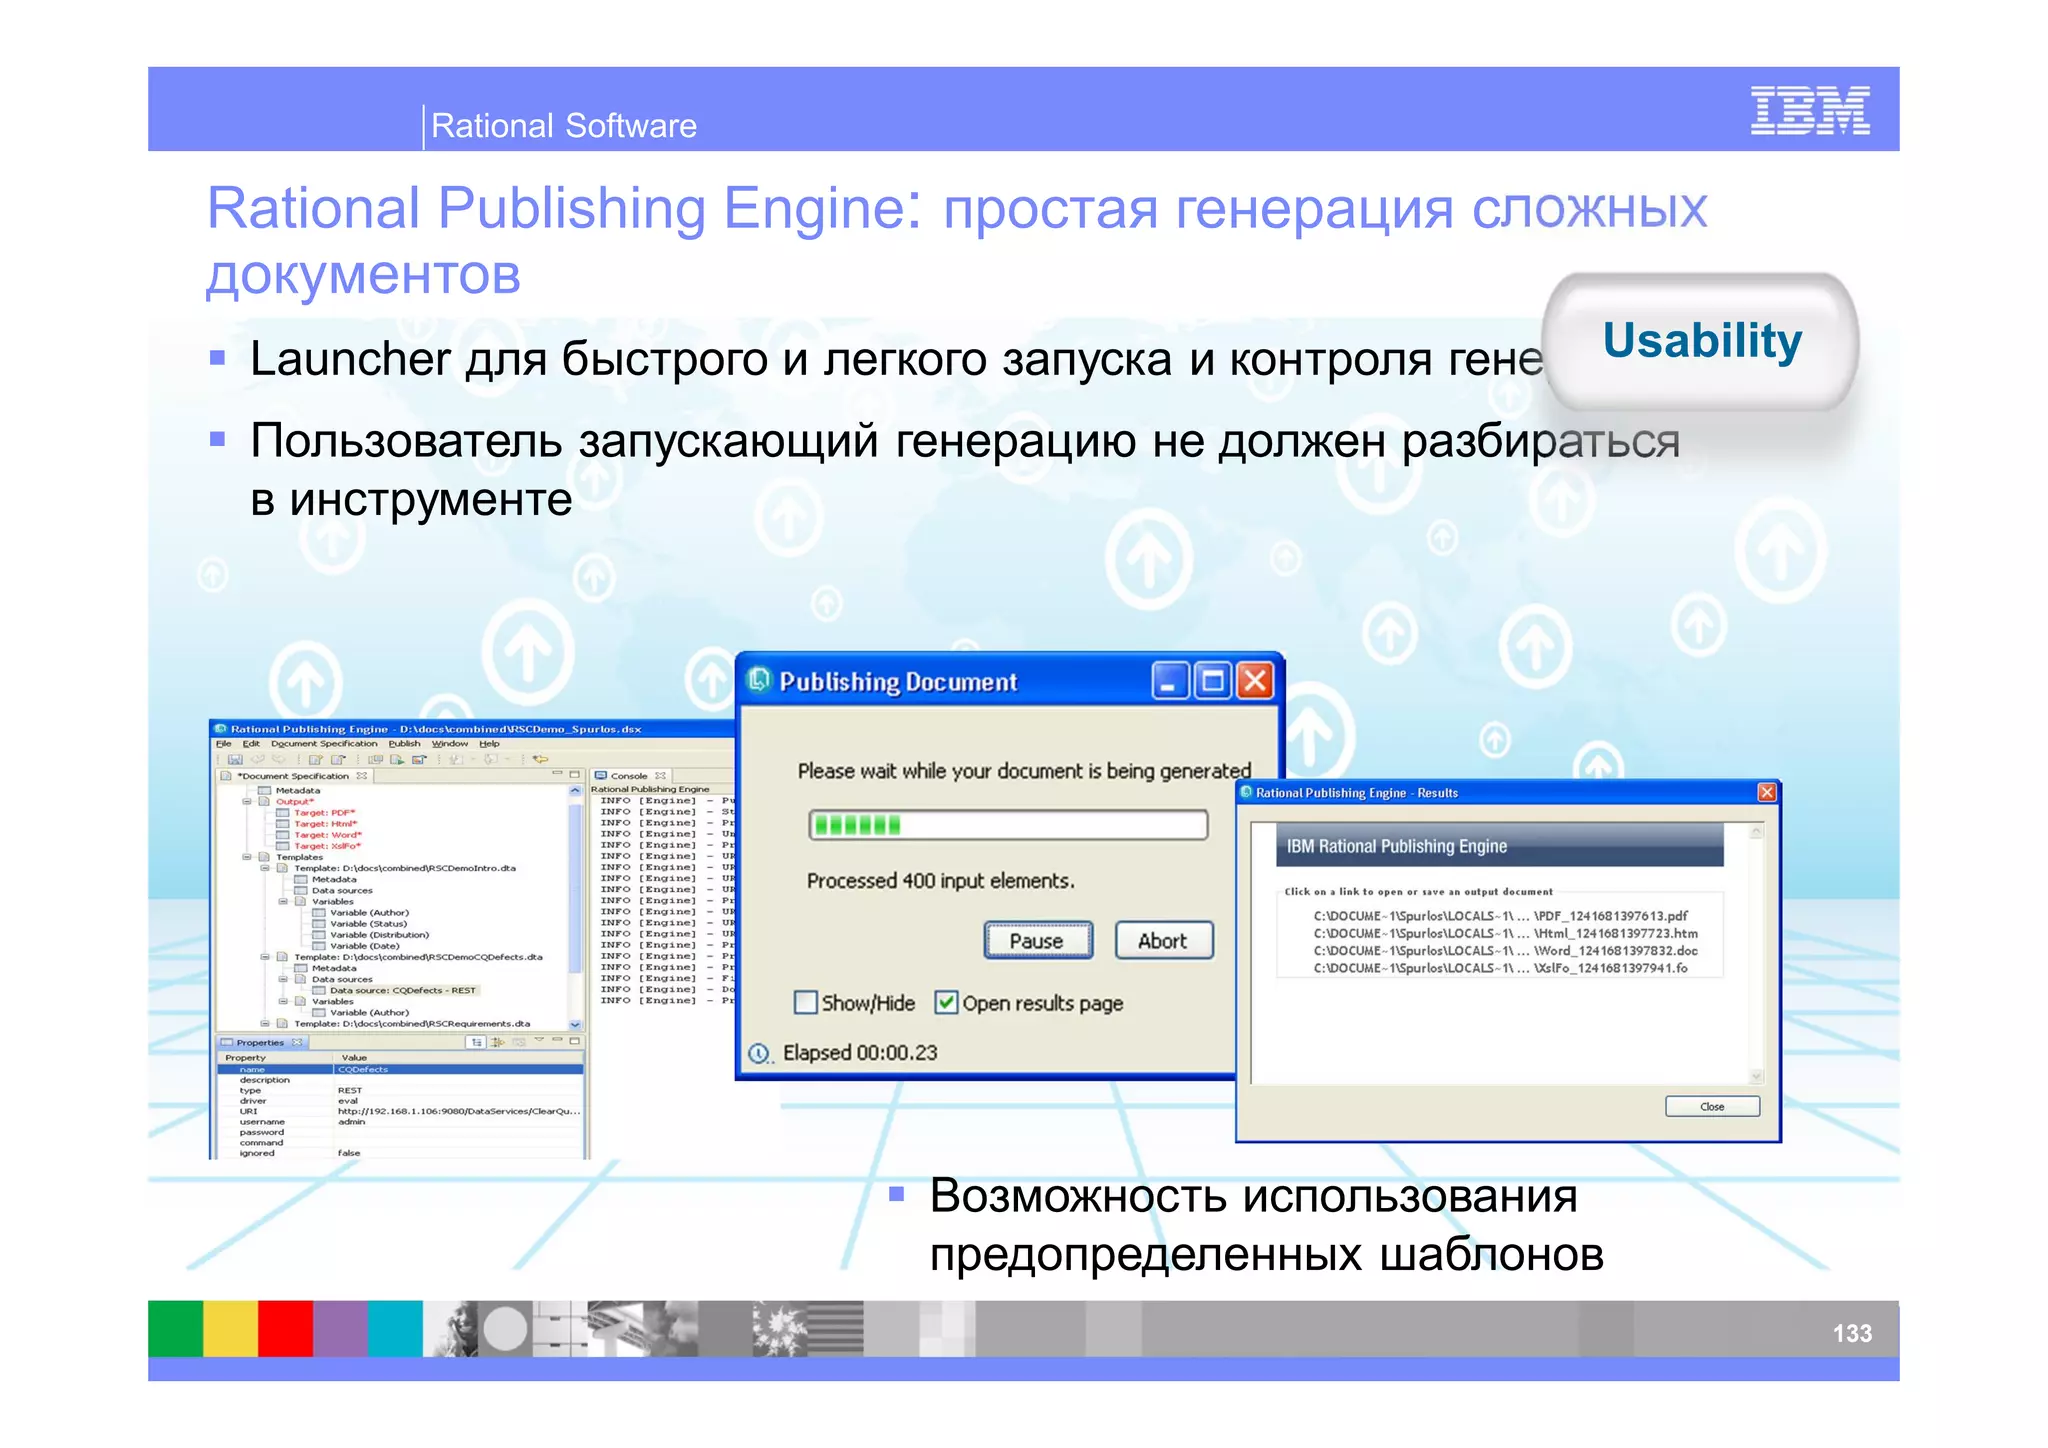The width and height of the screenshot is (2048, 1448).
Task: Click the Elapsed clock icon in Publishing dialog
Action: (x=760, y=1054)
